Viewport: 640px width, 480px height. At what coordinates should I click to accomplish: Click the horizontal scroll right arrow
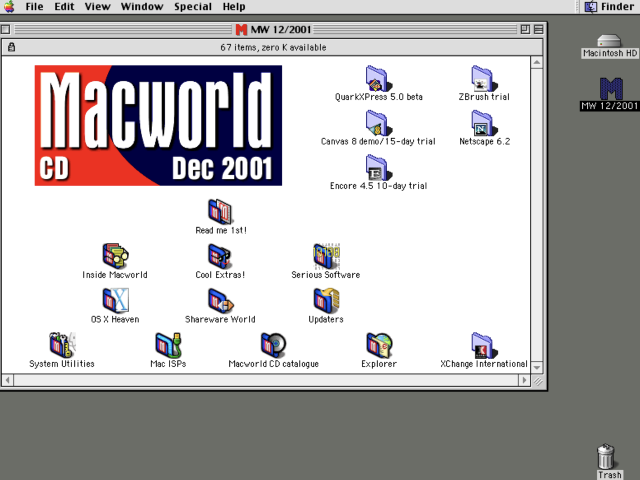tap(524, 380)
